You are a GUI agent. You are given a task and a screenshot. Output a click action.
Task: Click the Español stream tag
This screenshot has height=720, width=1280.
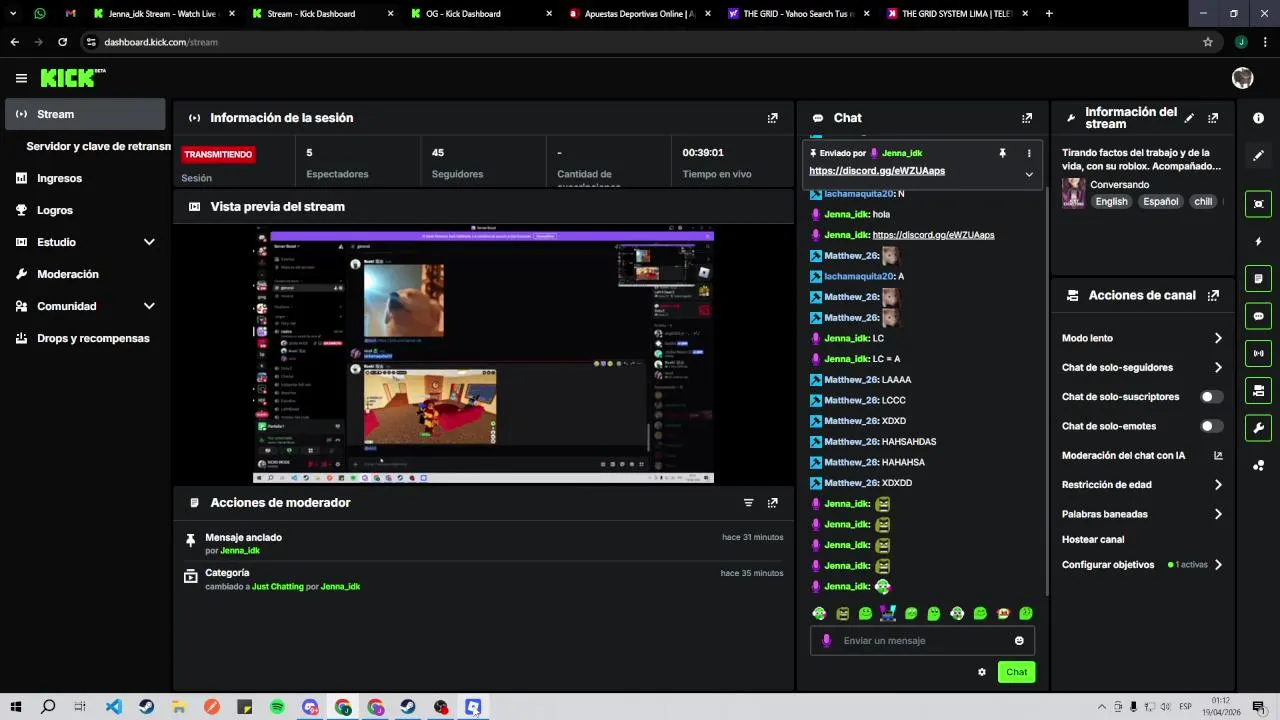pos(1160,202)
